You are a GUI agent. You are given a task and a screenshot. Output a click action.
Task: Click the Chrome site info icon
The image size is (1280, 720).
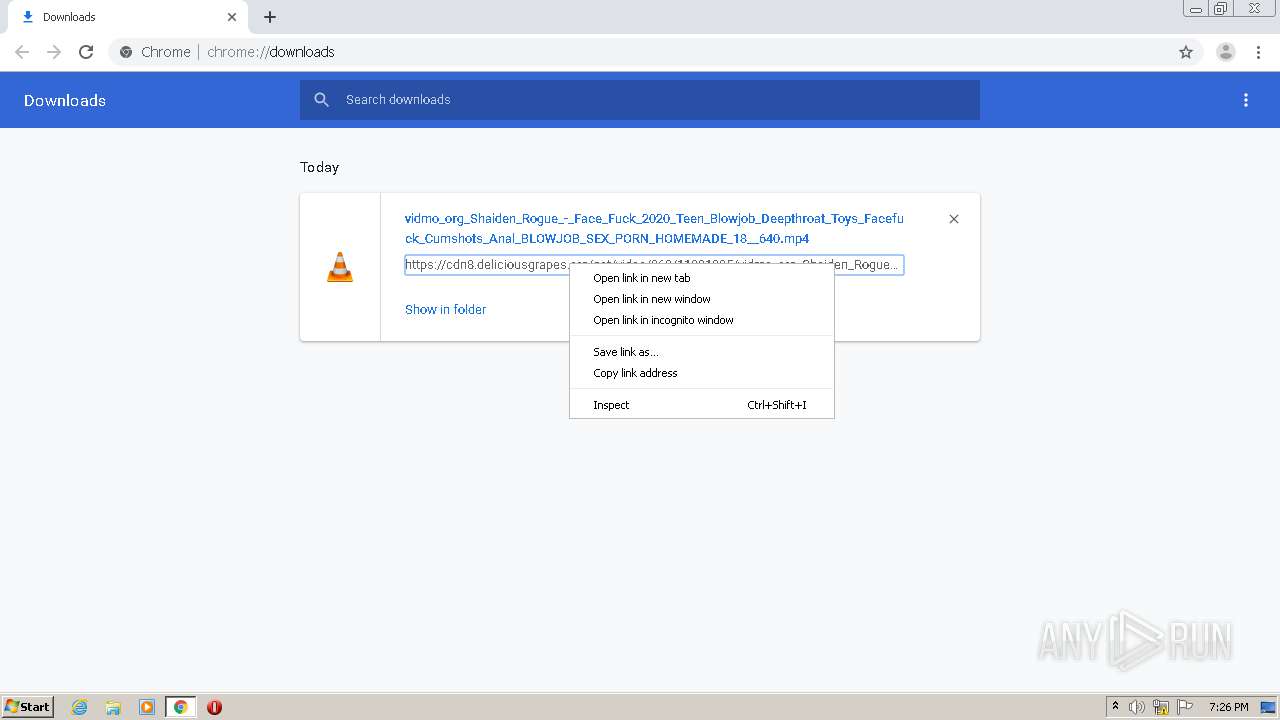pyautogui.click(x=126, y=52)
